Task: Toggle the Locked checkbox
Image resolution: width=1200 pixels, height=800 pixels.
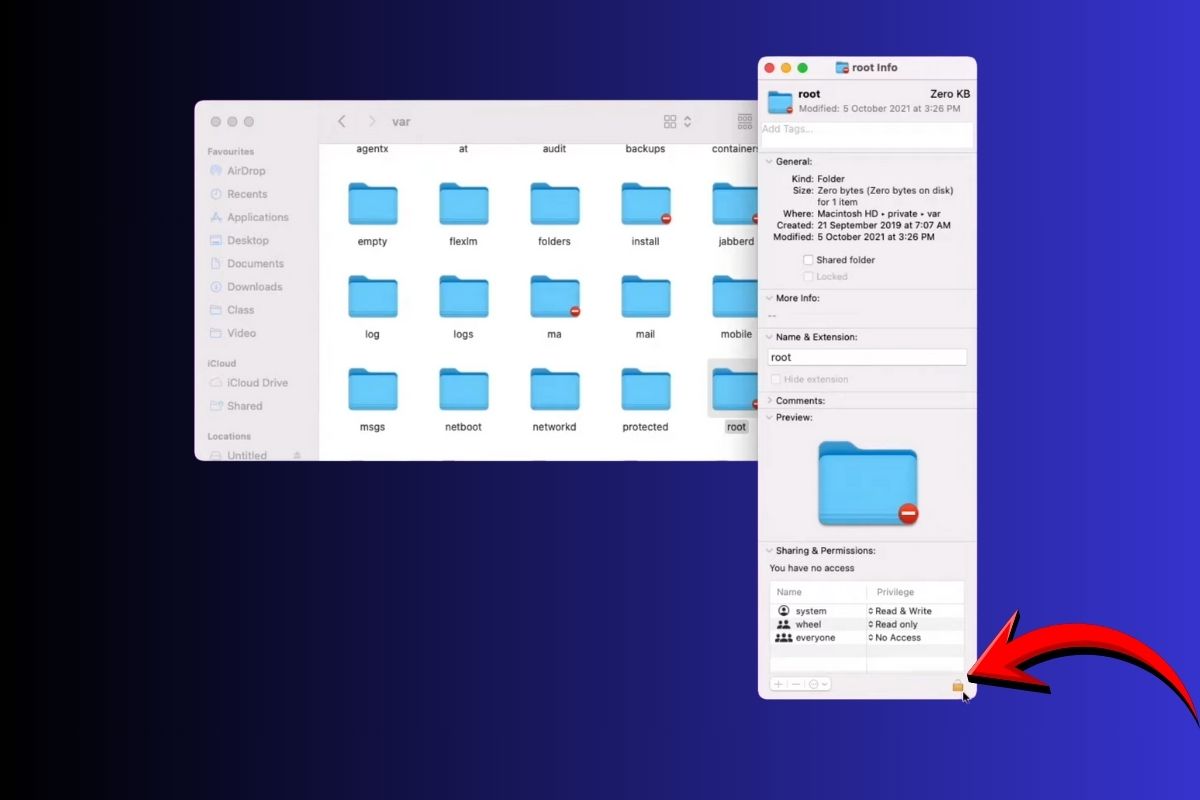Action: pos(808,276)
